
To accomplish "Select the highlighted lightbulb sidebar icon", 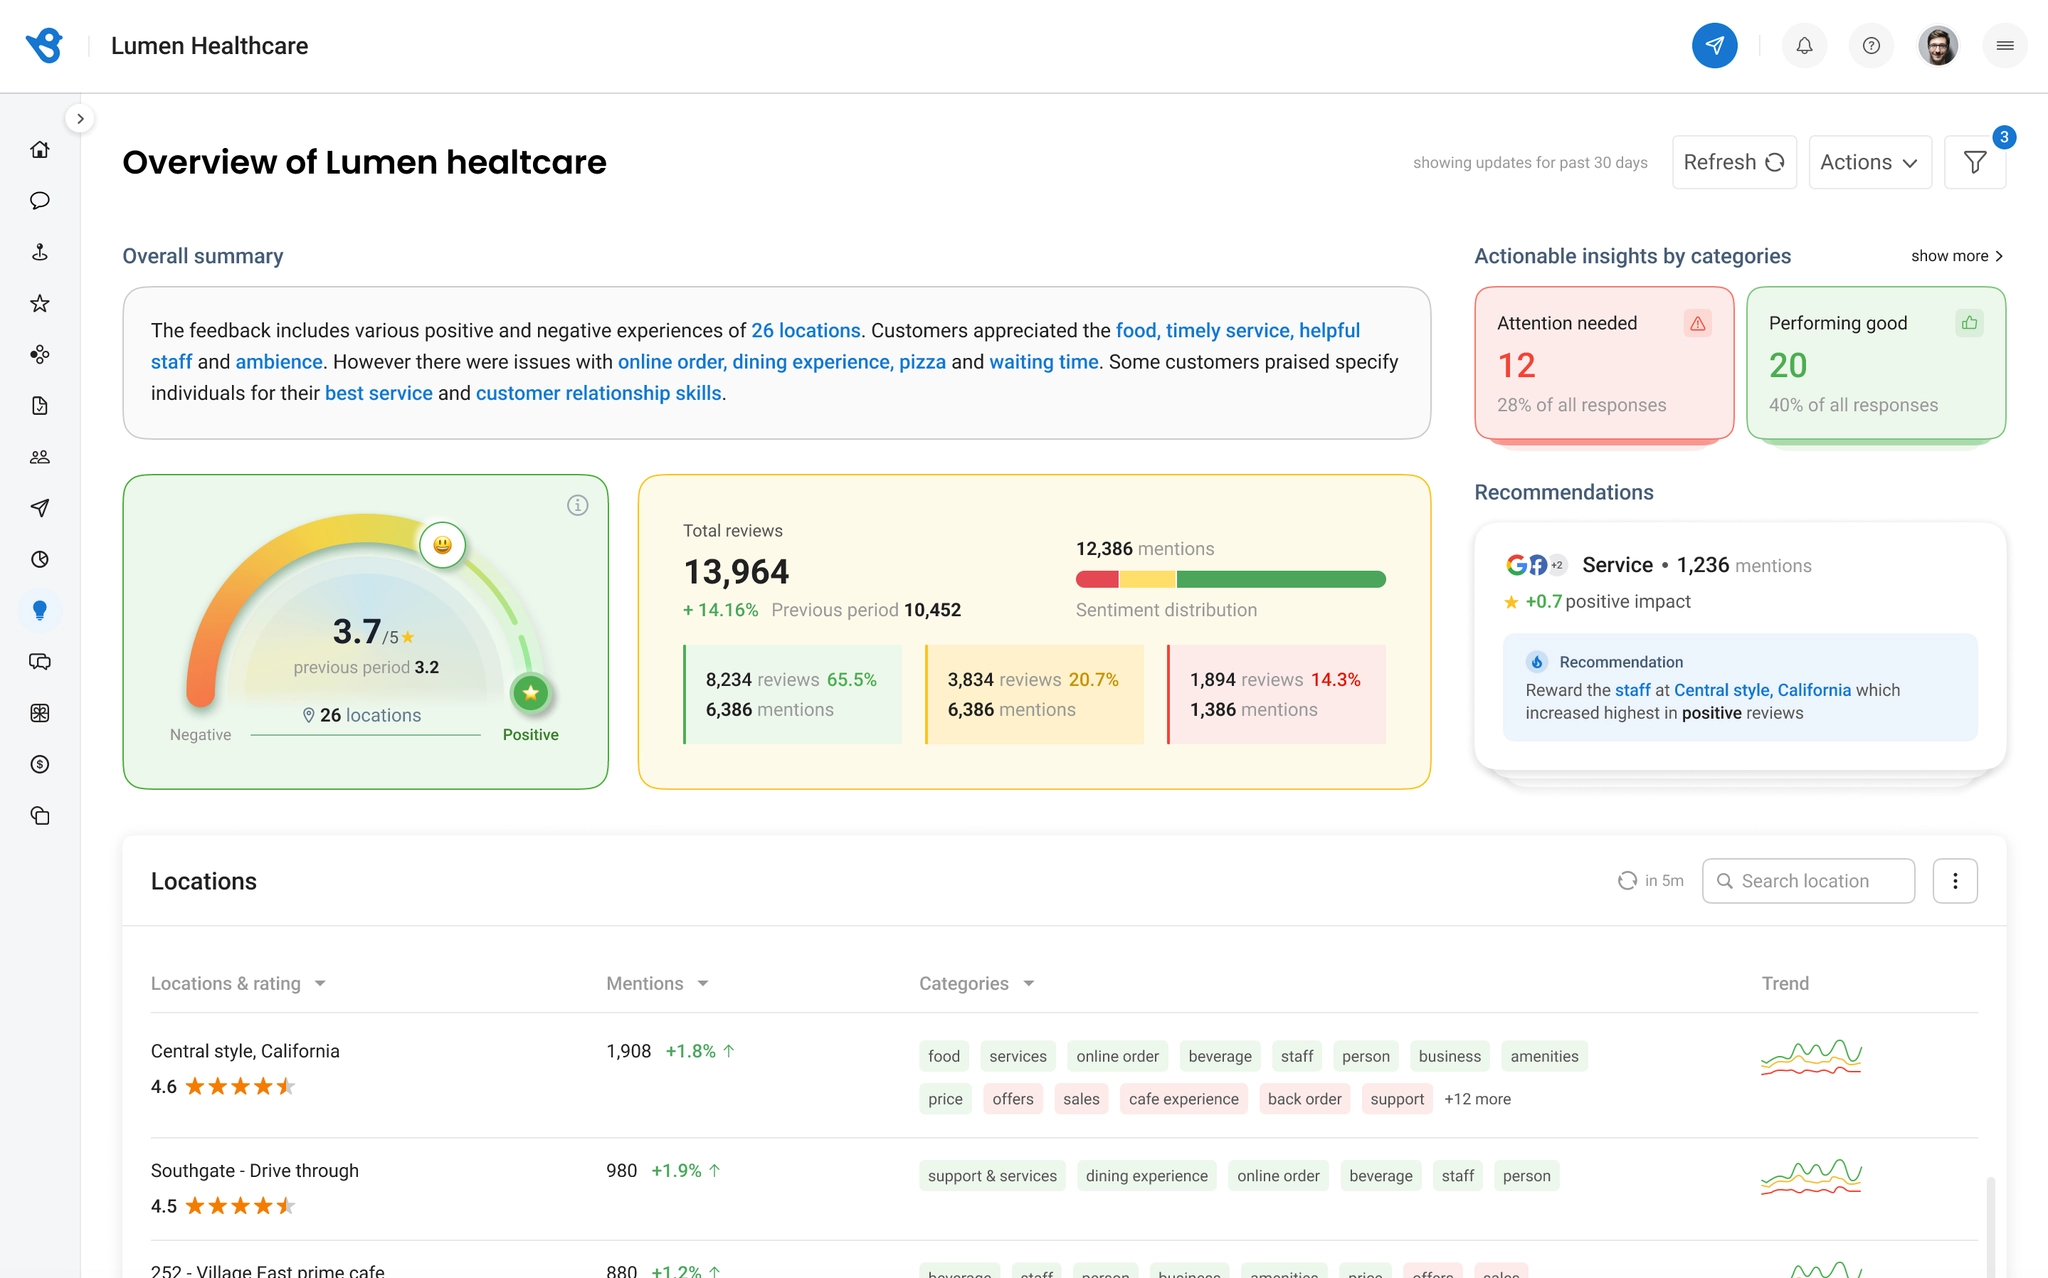I will [40, 610].
